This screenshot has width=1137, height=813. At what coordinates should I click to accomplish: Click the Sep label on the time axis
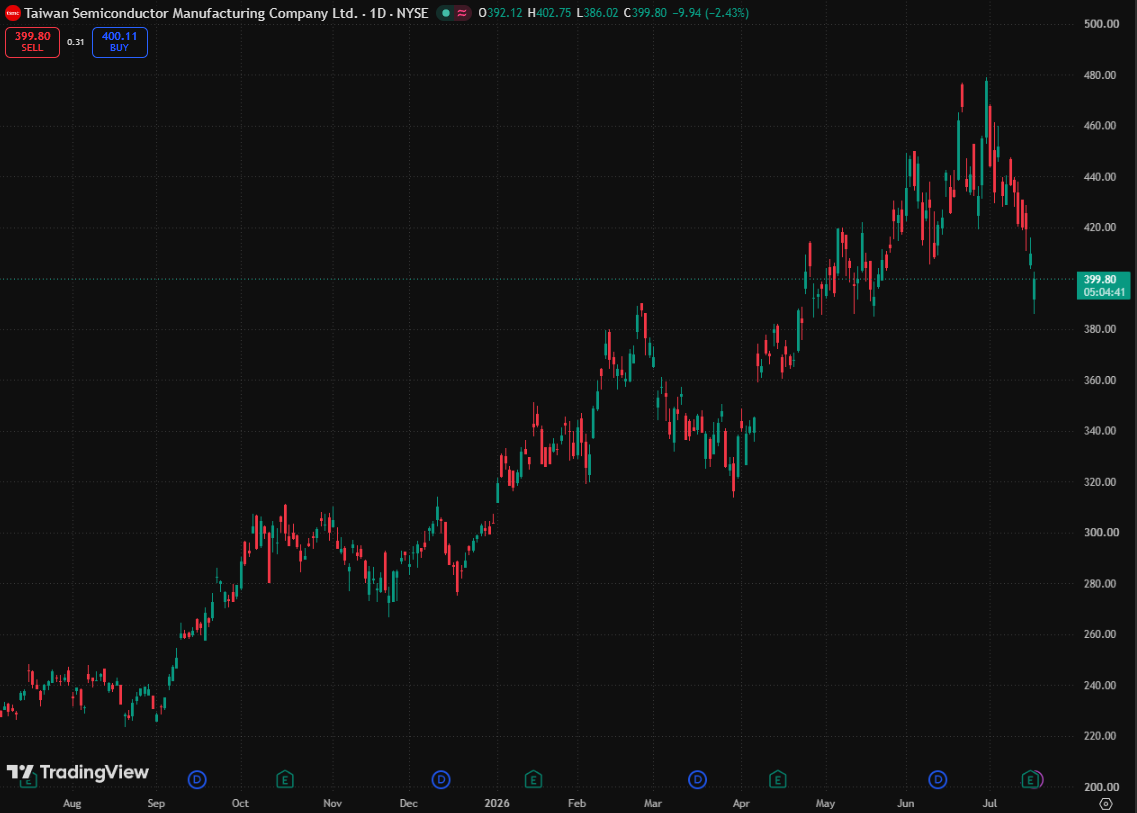pos(156,804)
